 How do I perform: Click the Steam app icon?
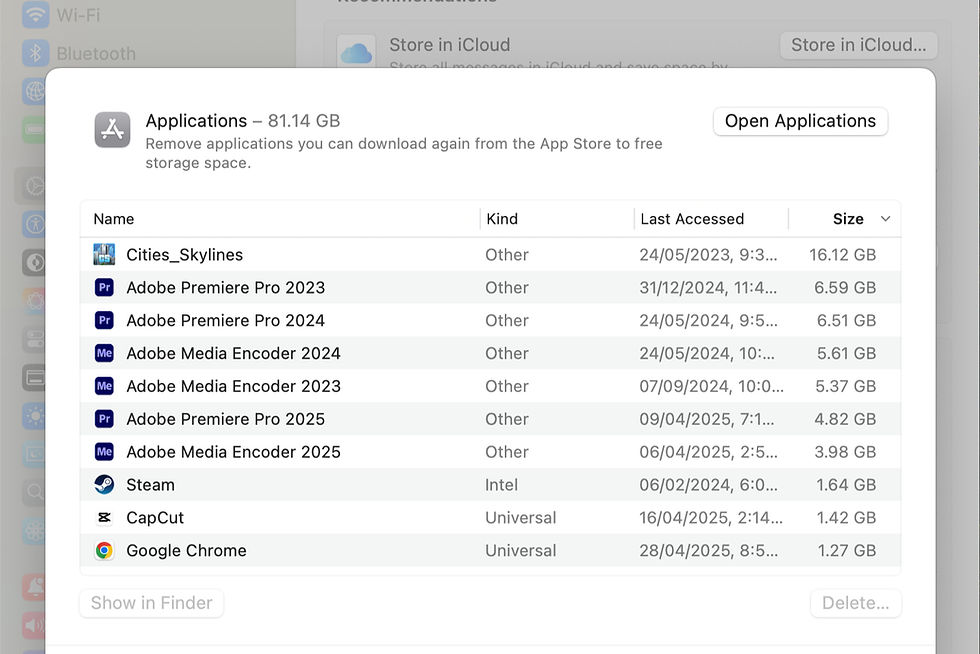pos(104,485)
